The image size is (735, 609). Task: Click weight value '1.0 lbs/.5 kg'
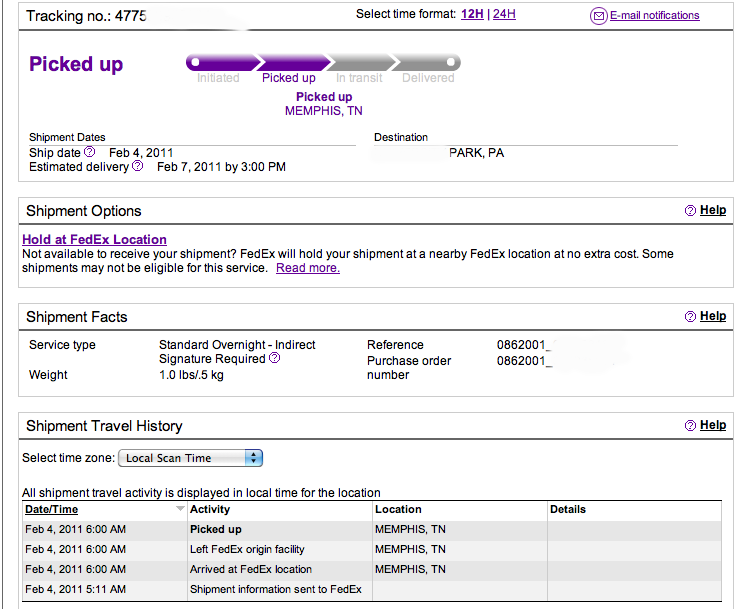pos(191,375)
